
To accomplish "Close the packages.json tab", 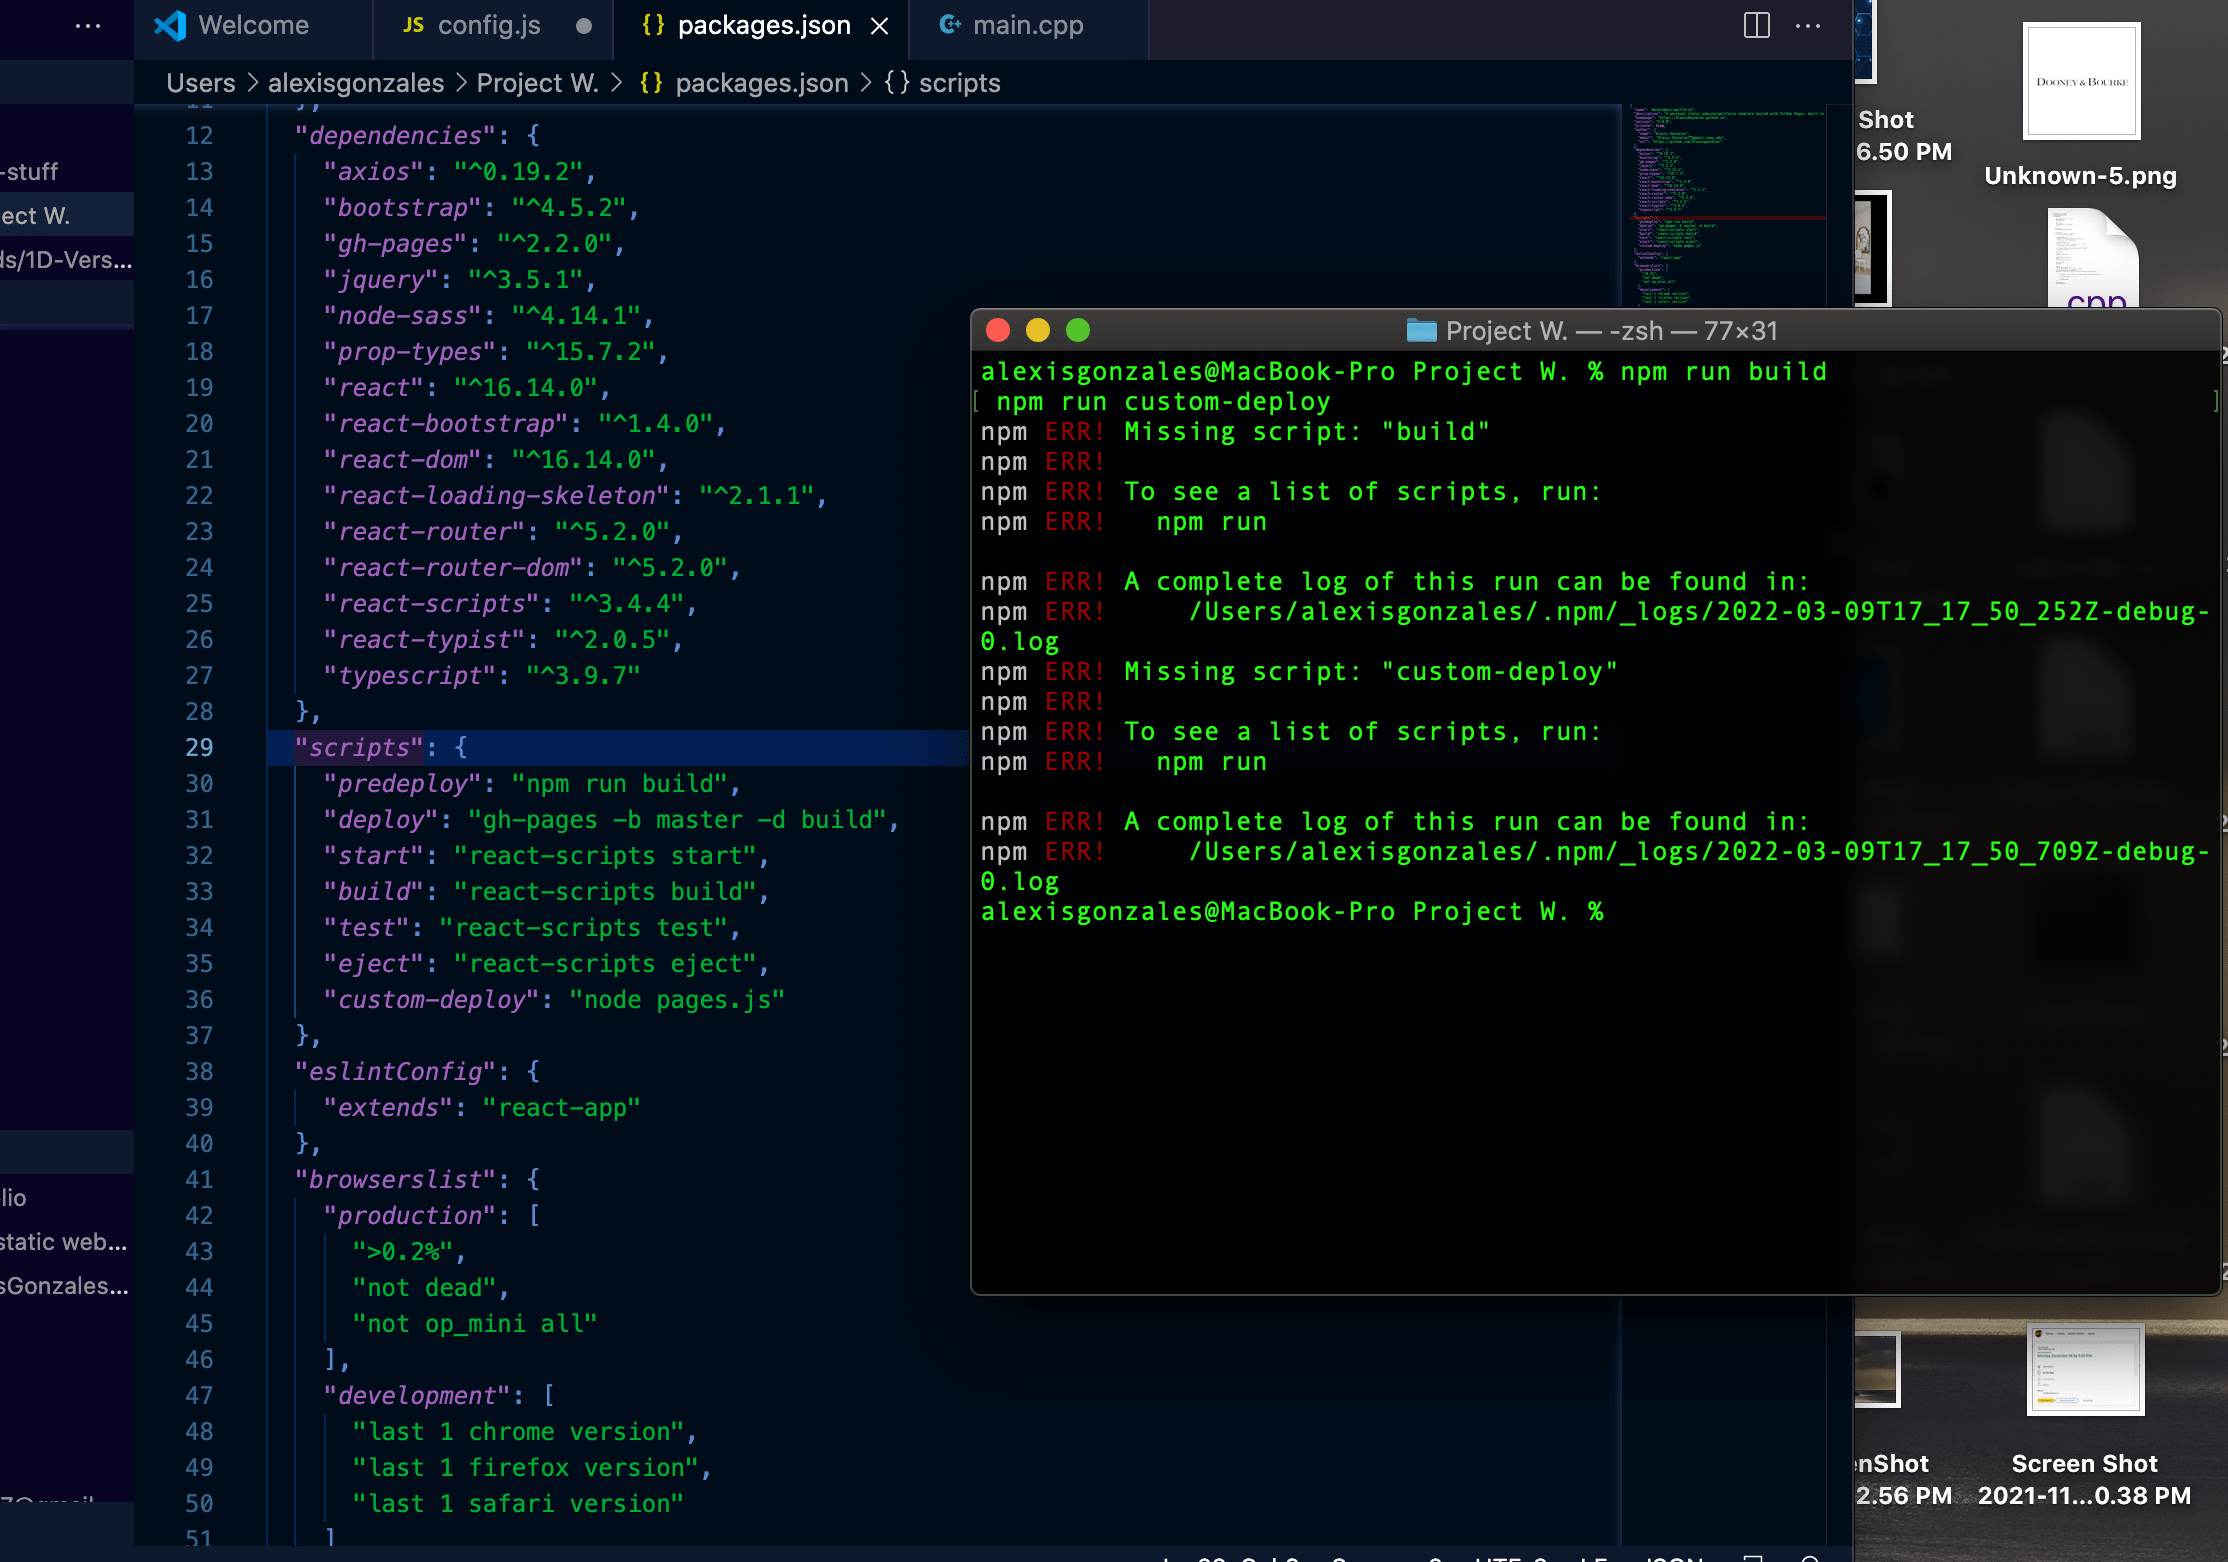I will 879,26.
